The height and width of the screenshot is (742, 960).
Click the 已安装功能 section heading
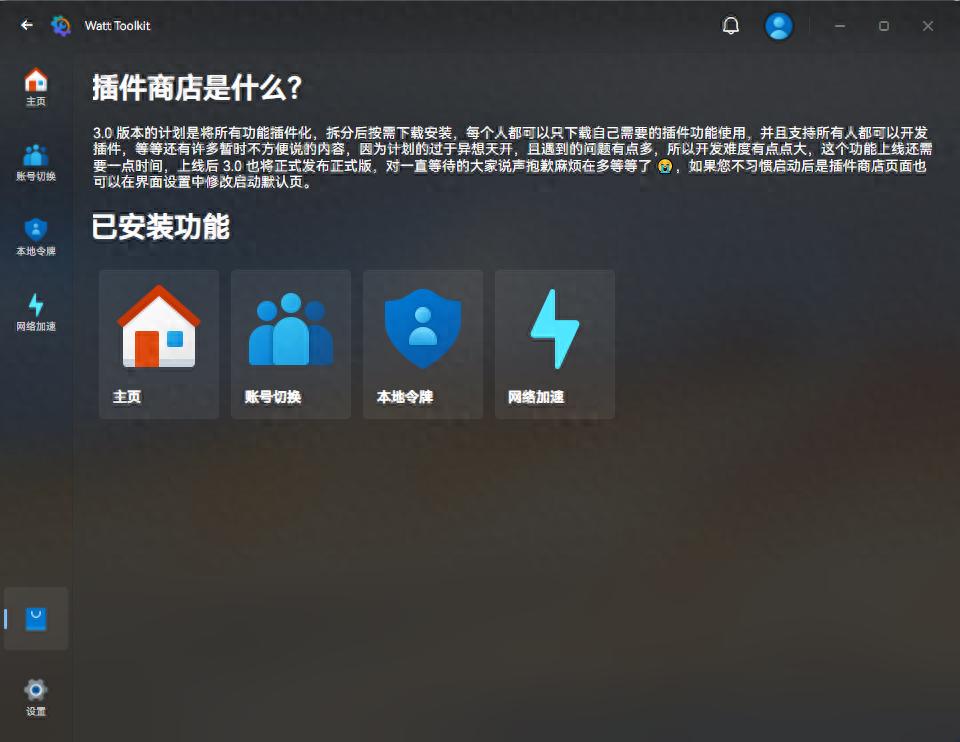163,229
